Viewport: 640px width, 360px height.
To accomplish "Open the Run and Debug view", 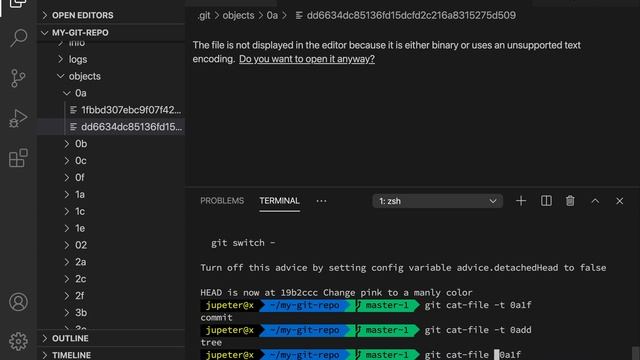I will click(x=18, y=118).
